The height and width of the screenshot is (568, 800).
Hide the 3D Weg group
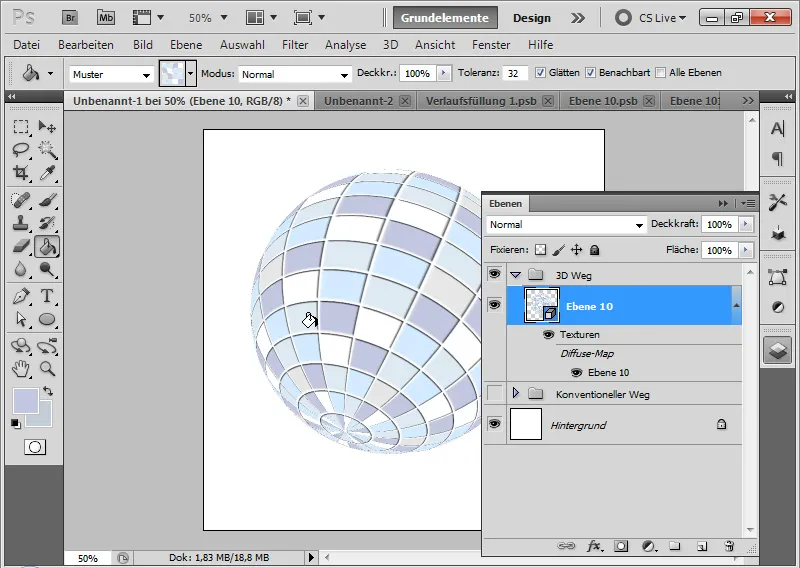(x=494, y=275)
